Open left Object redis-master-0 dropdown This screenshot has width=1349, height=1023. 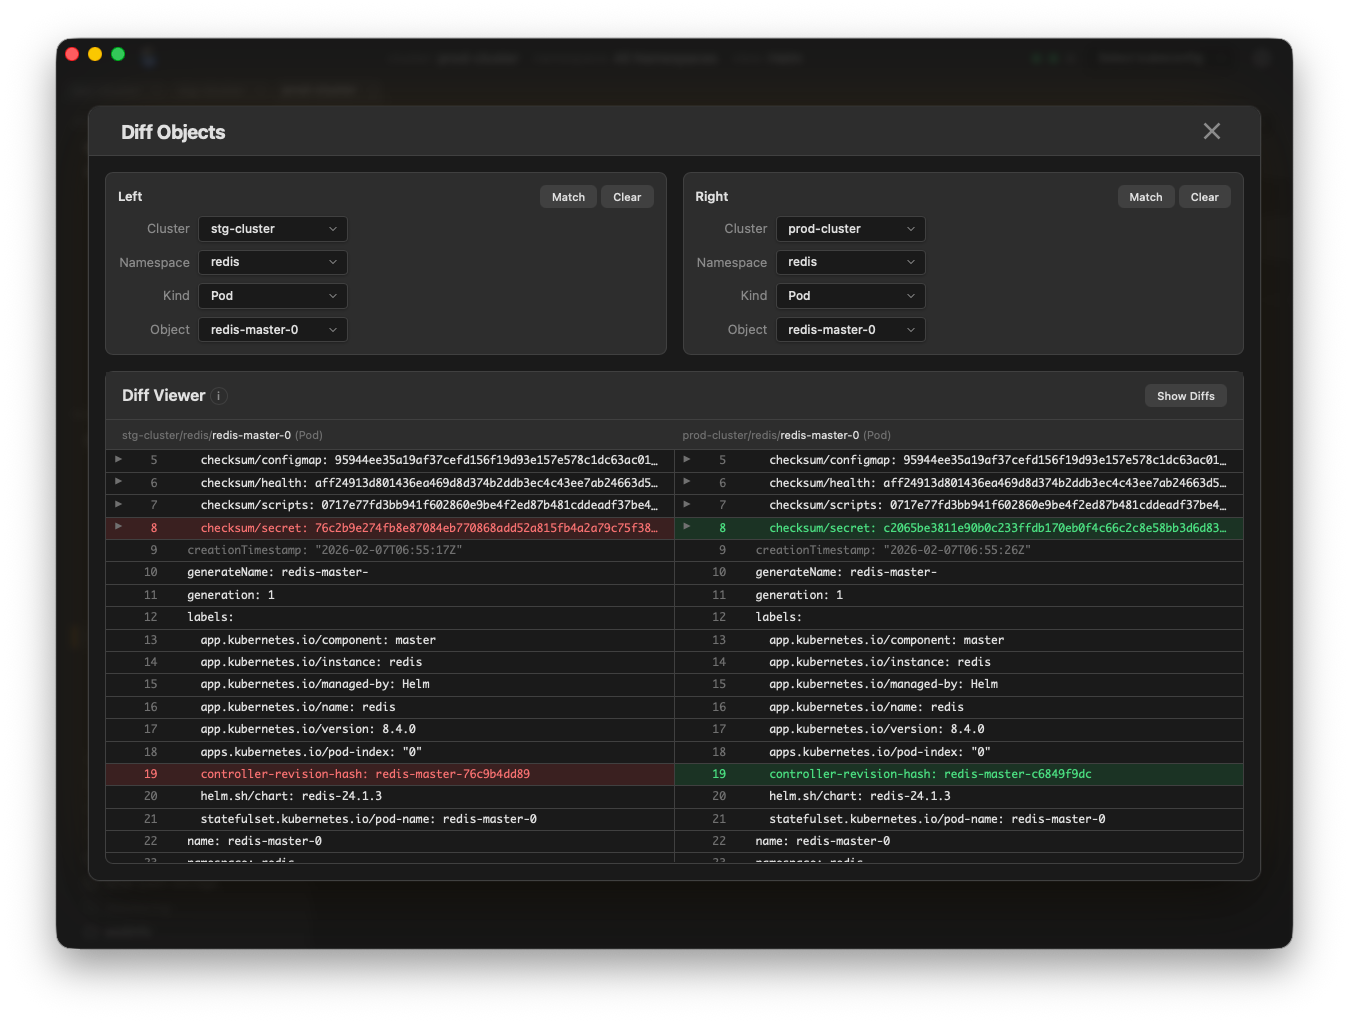[x=273, y=330]
